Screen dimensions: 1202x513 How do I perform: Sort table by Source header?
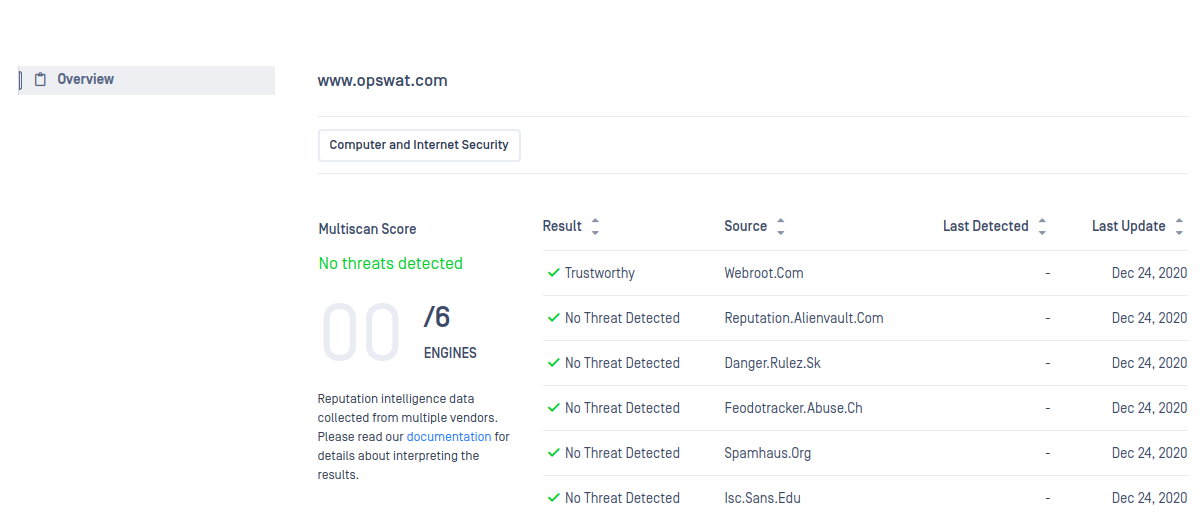(x=746, y=226)
